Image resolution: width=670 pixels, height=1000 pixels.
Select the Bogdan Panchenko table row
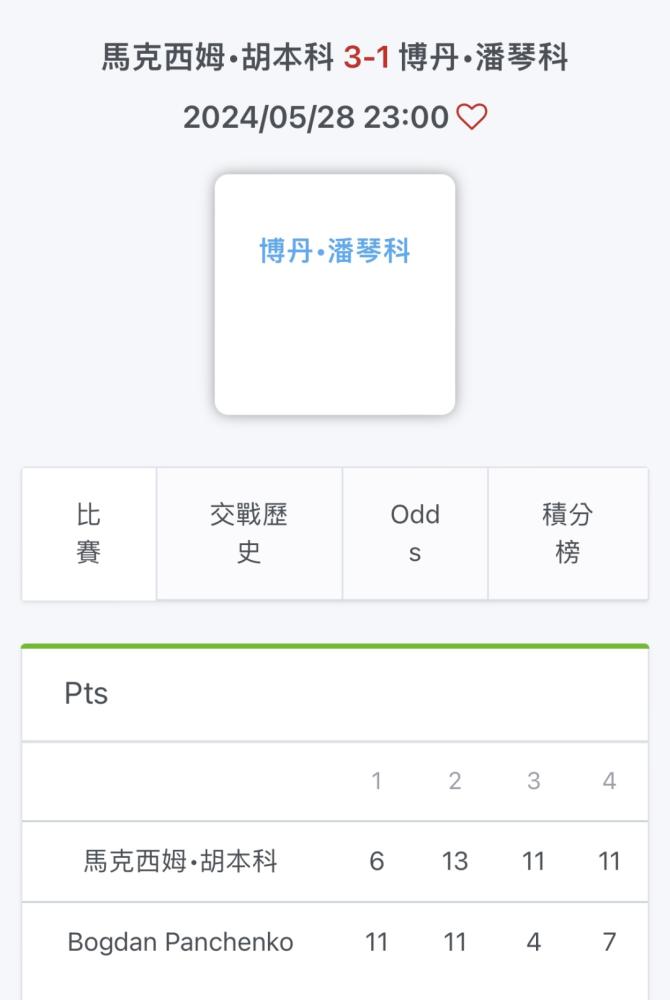point(335,942)
